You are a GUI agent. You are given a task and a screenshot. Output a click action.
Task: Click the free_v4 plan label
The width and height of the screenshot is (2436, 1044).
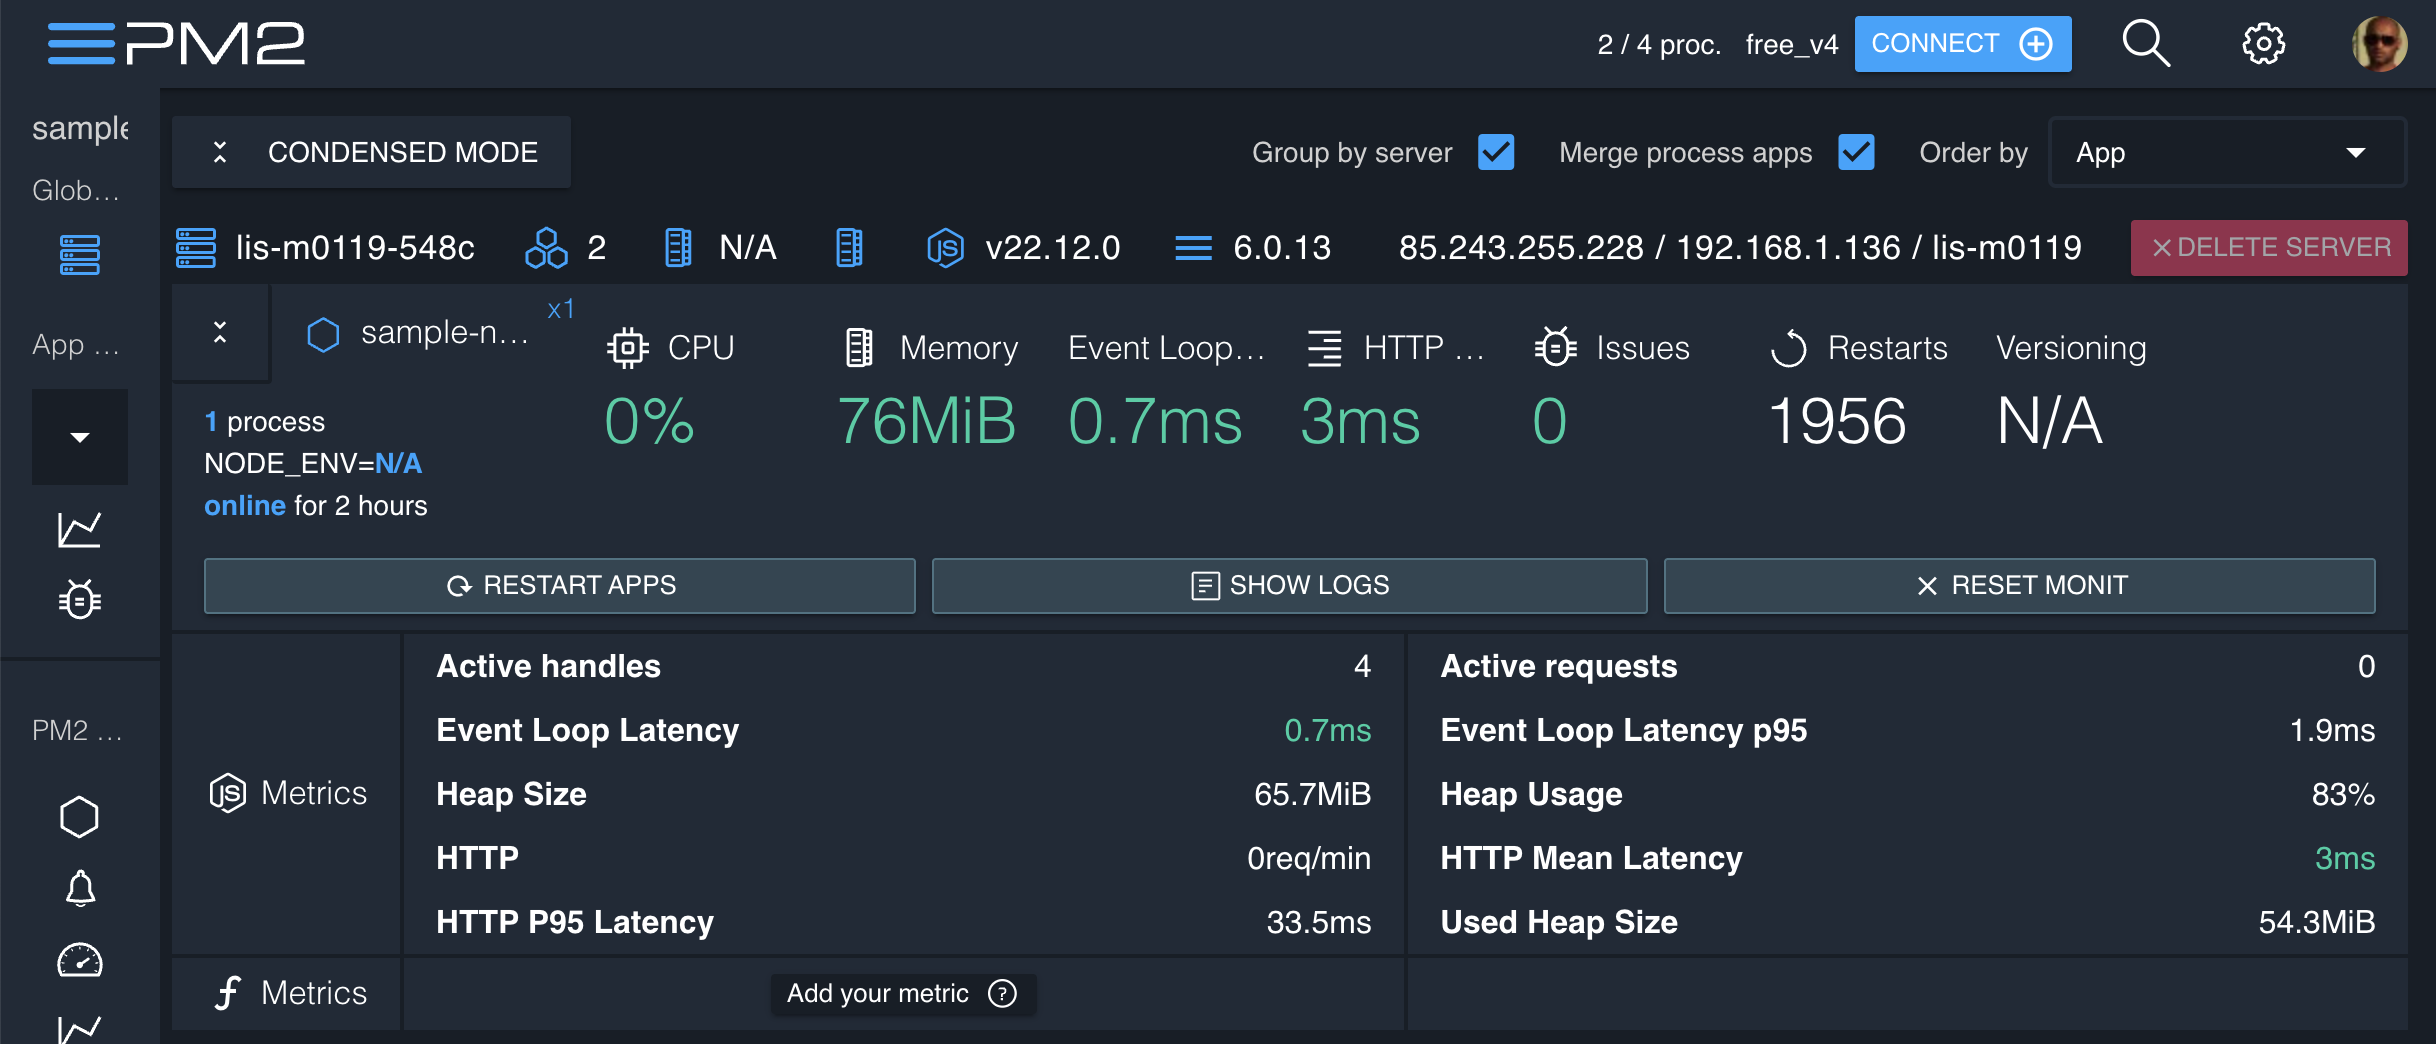[1791, 45]
